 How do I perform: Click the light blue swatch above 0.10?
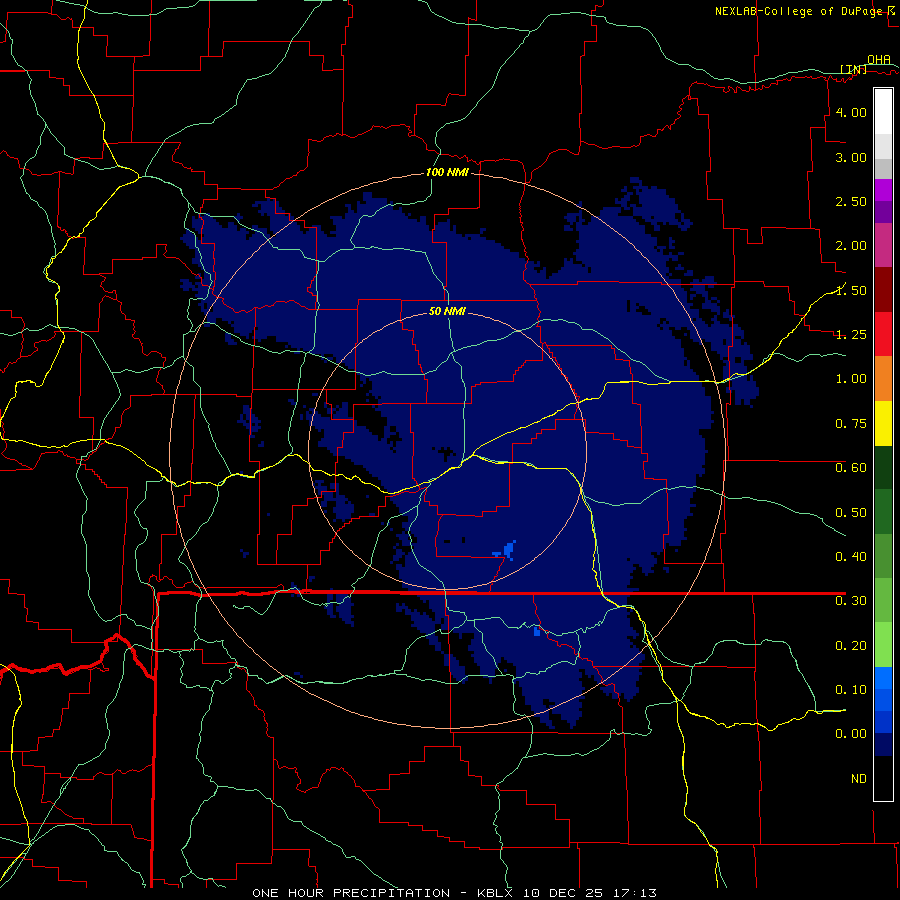click(883, 677)
